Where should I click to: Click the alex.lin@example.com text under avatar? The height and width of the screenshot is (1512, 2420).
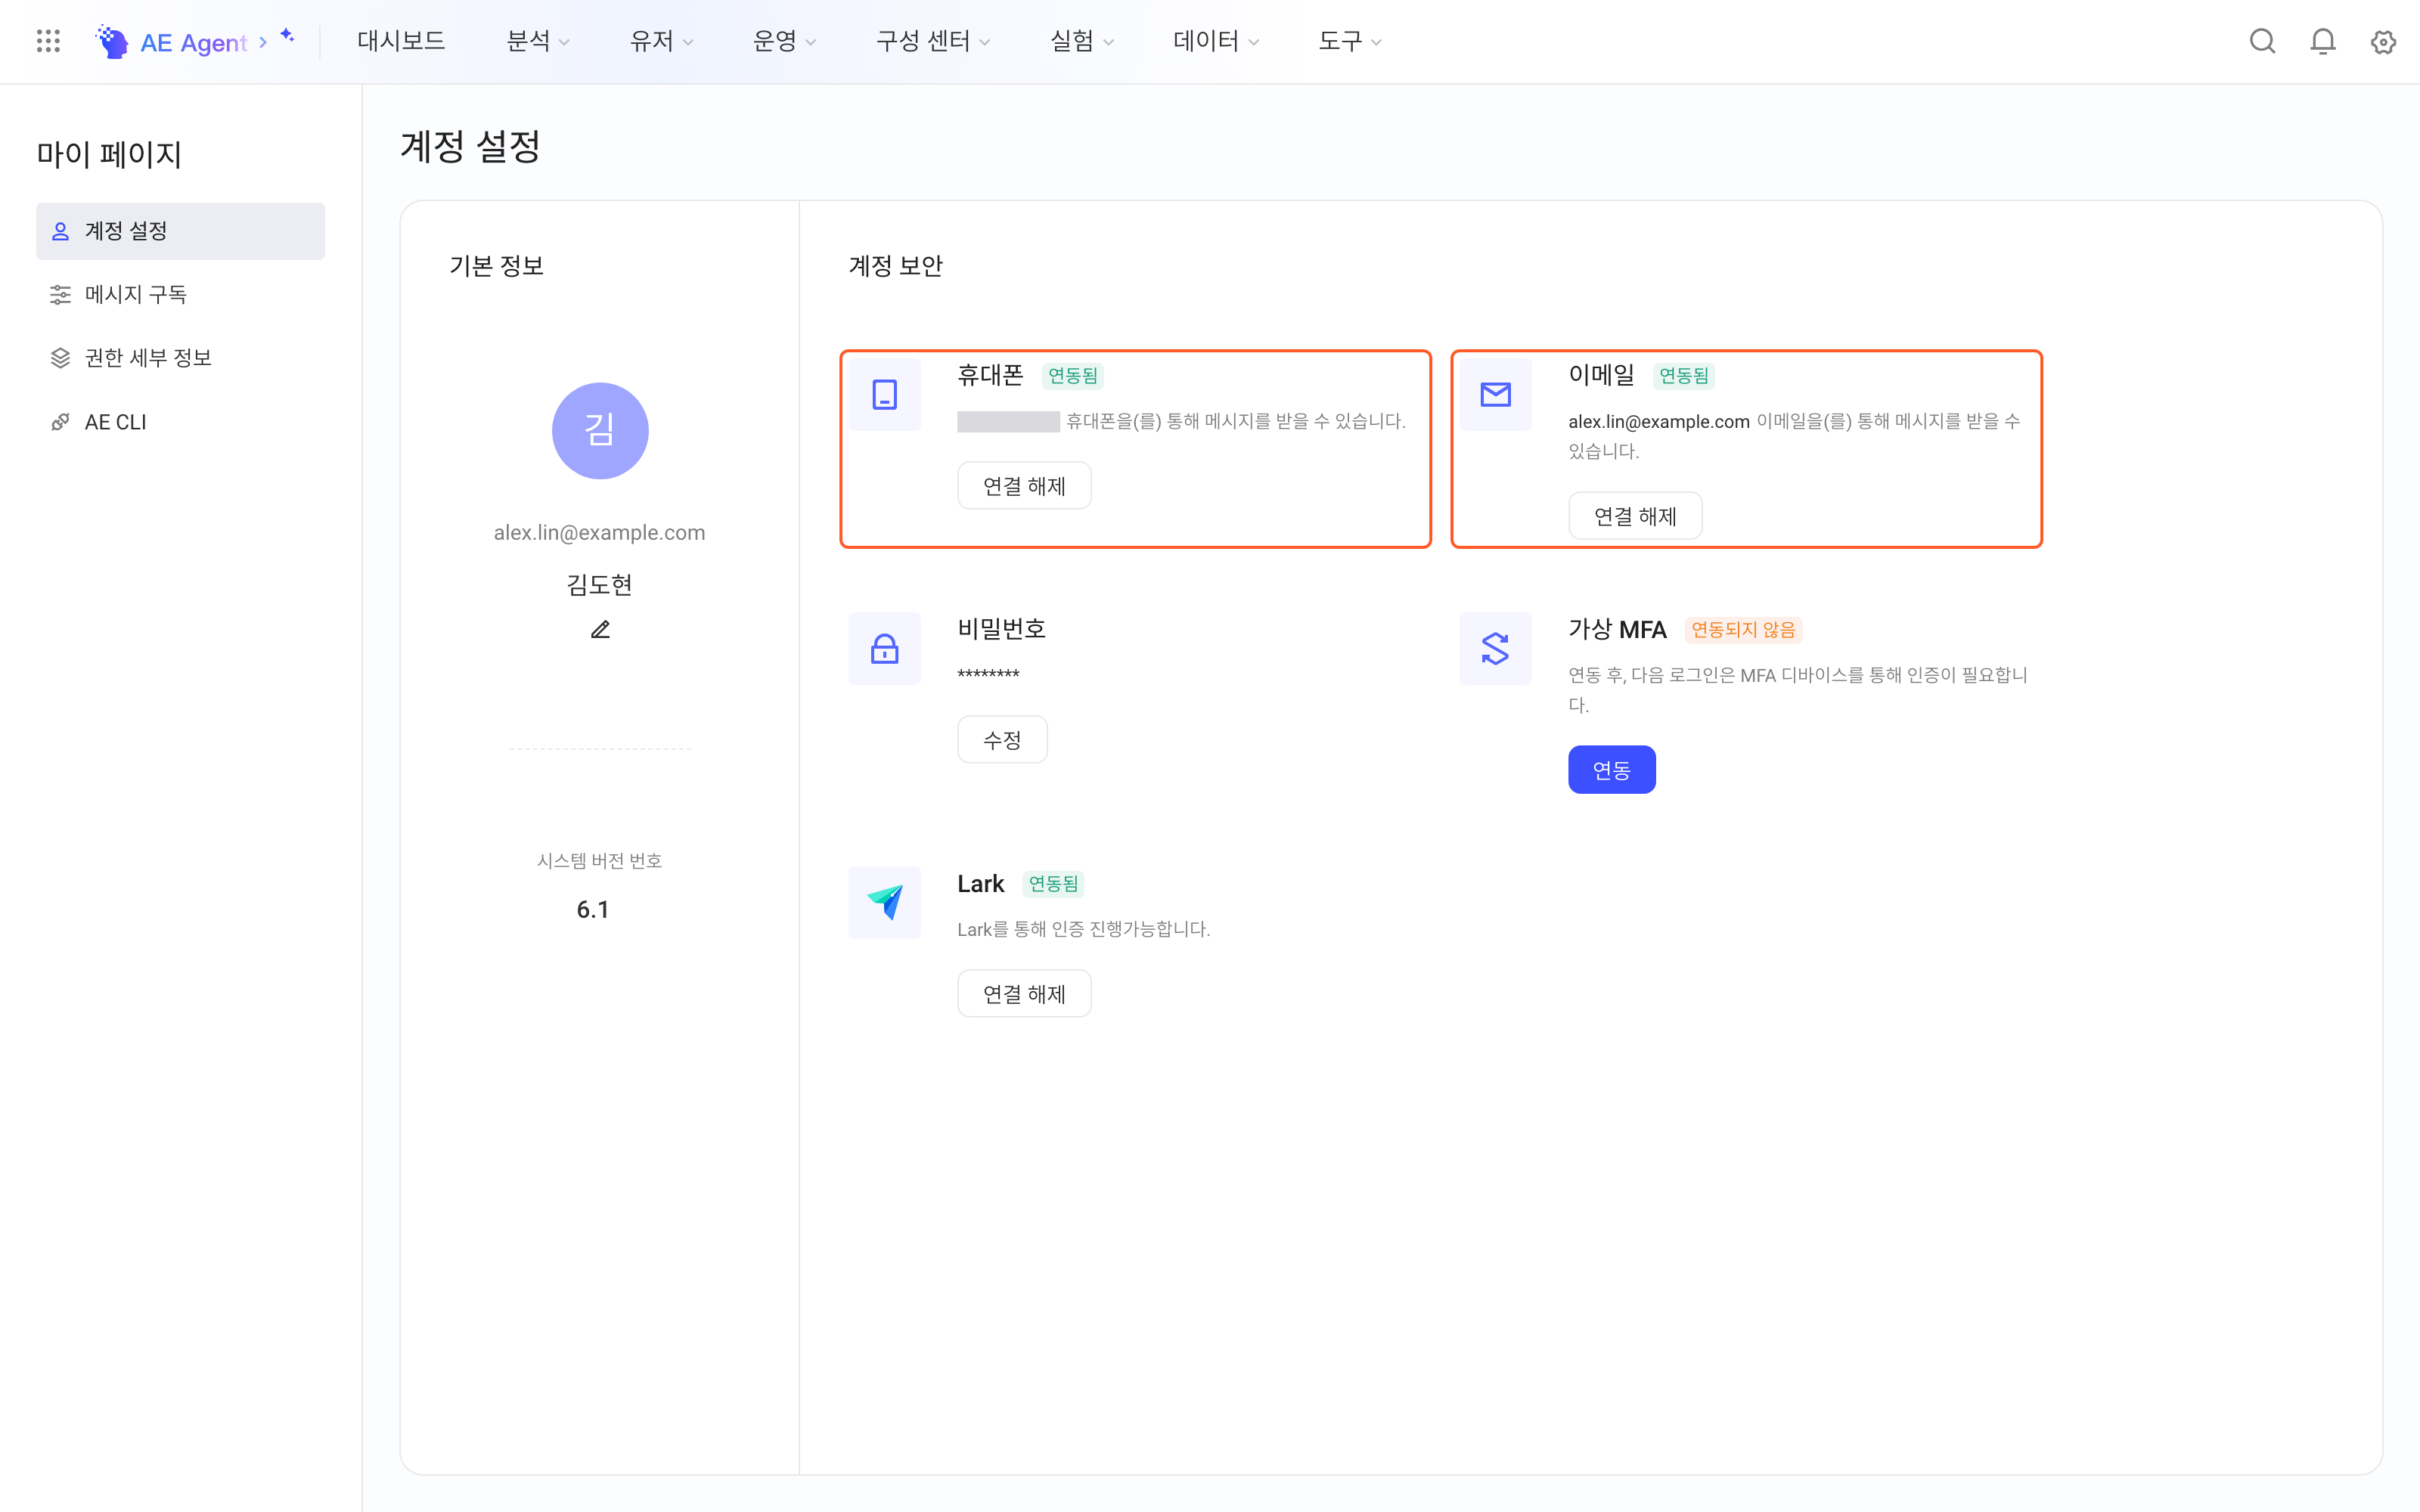pyautogui.click(x=600, y=533)
